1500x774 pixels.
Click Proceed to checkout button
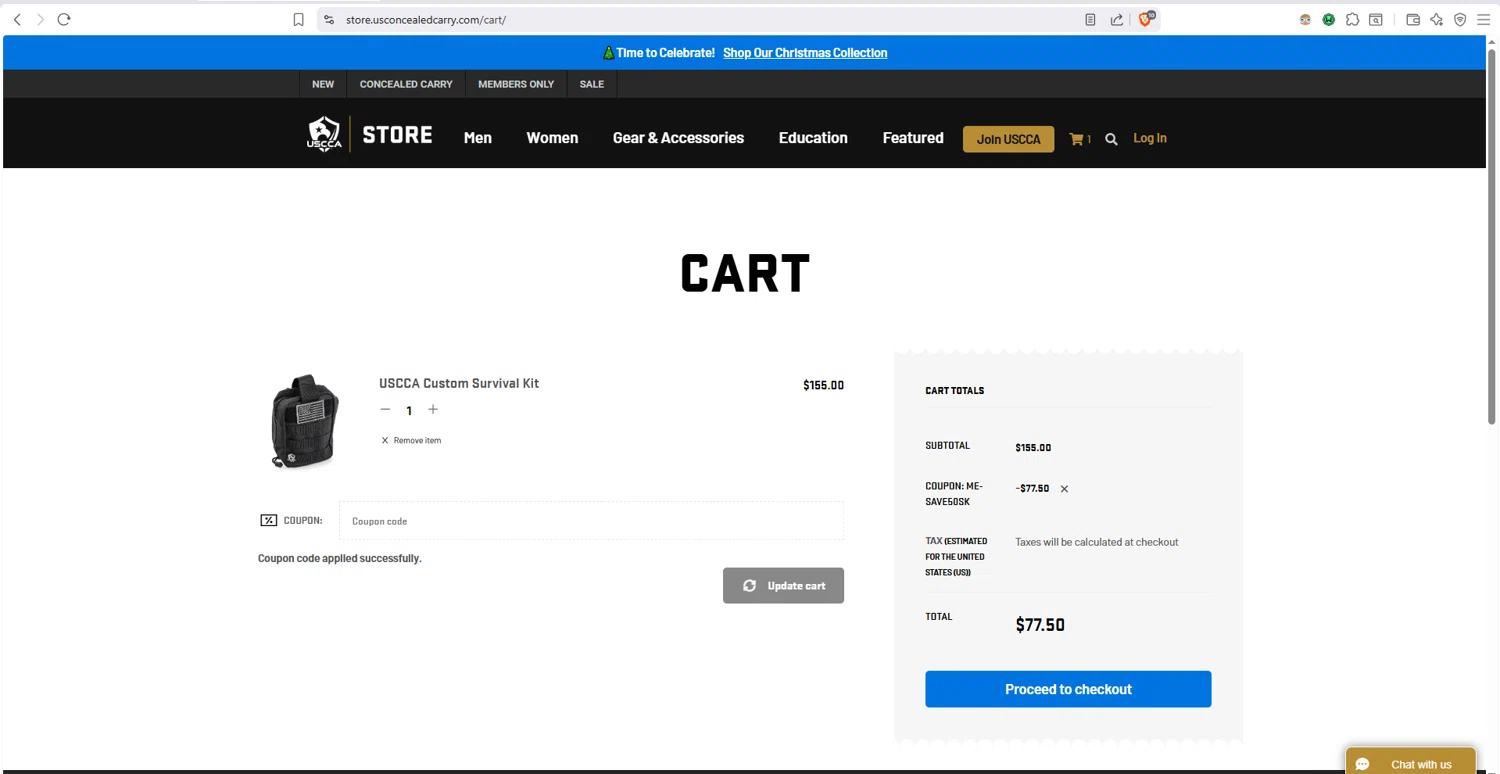(1068, 689)
